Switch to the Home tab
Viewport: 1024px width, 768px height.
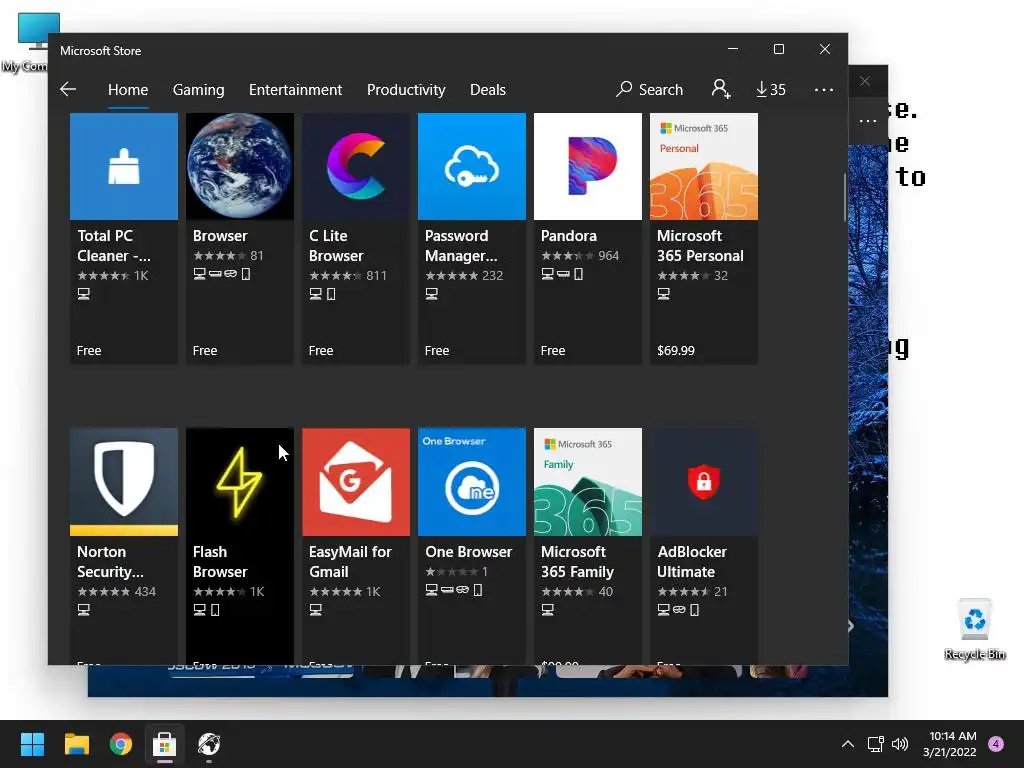128,89
